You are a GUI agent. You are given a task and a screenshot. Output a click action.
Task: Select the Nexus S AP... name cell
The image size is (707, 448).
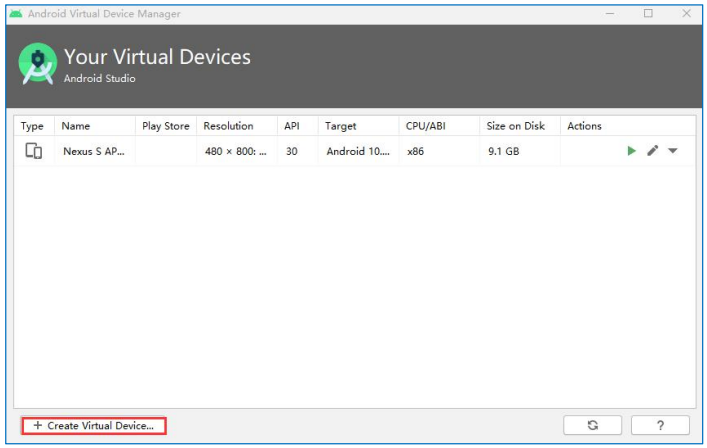(94, 151)
